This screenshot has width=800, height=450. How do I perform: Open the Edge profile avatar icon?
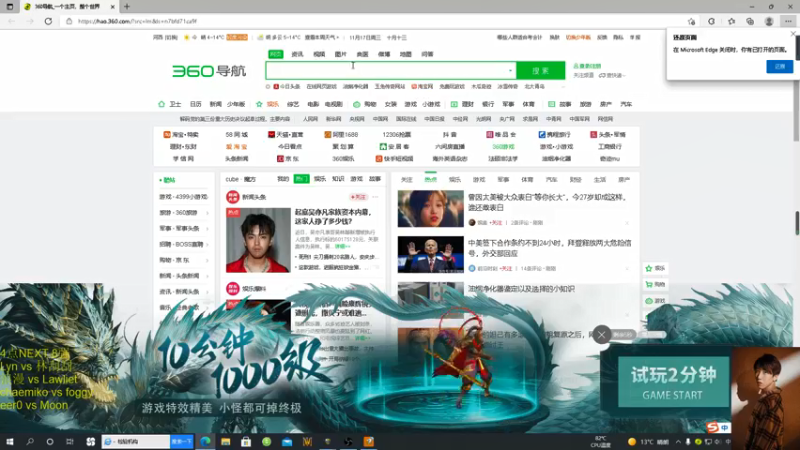pyautogui.click(x=769, y=21)
